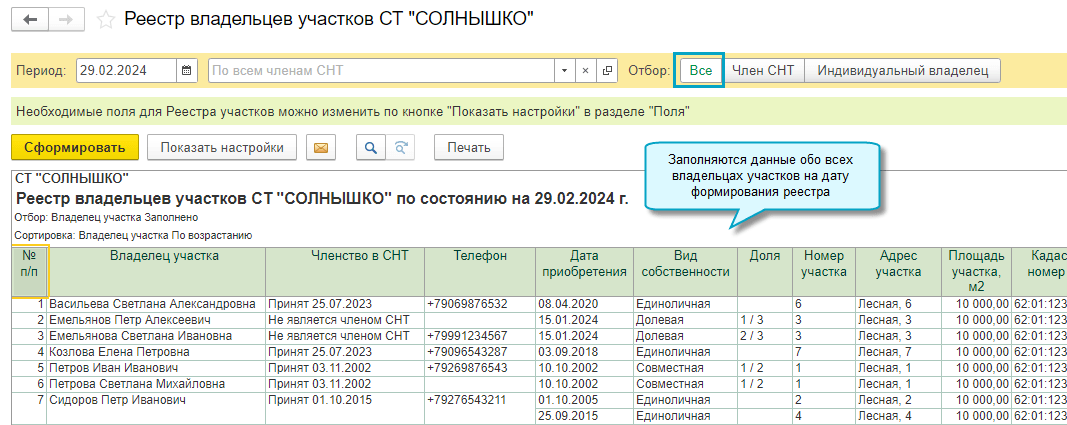This screenshot has width=1067, height=425.
Task: Click the acquisition date 01.10.2005
Action: [585, 400]
